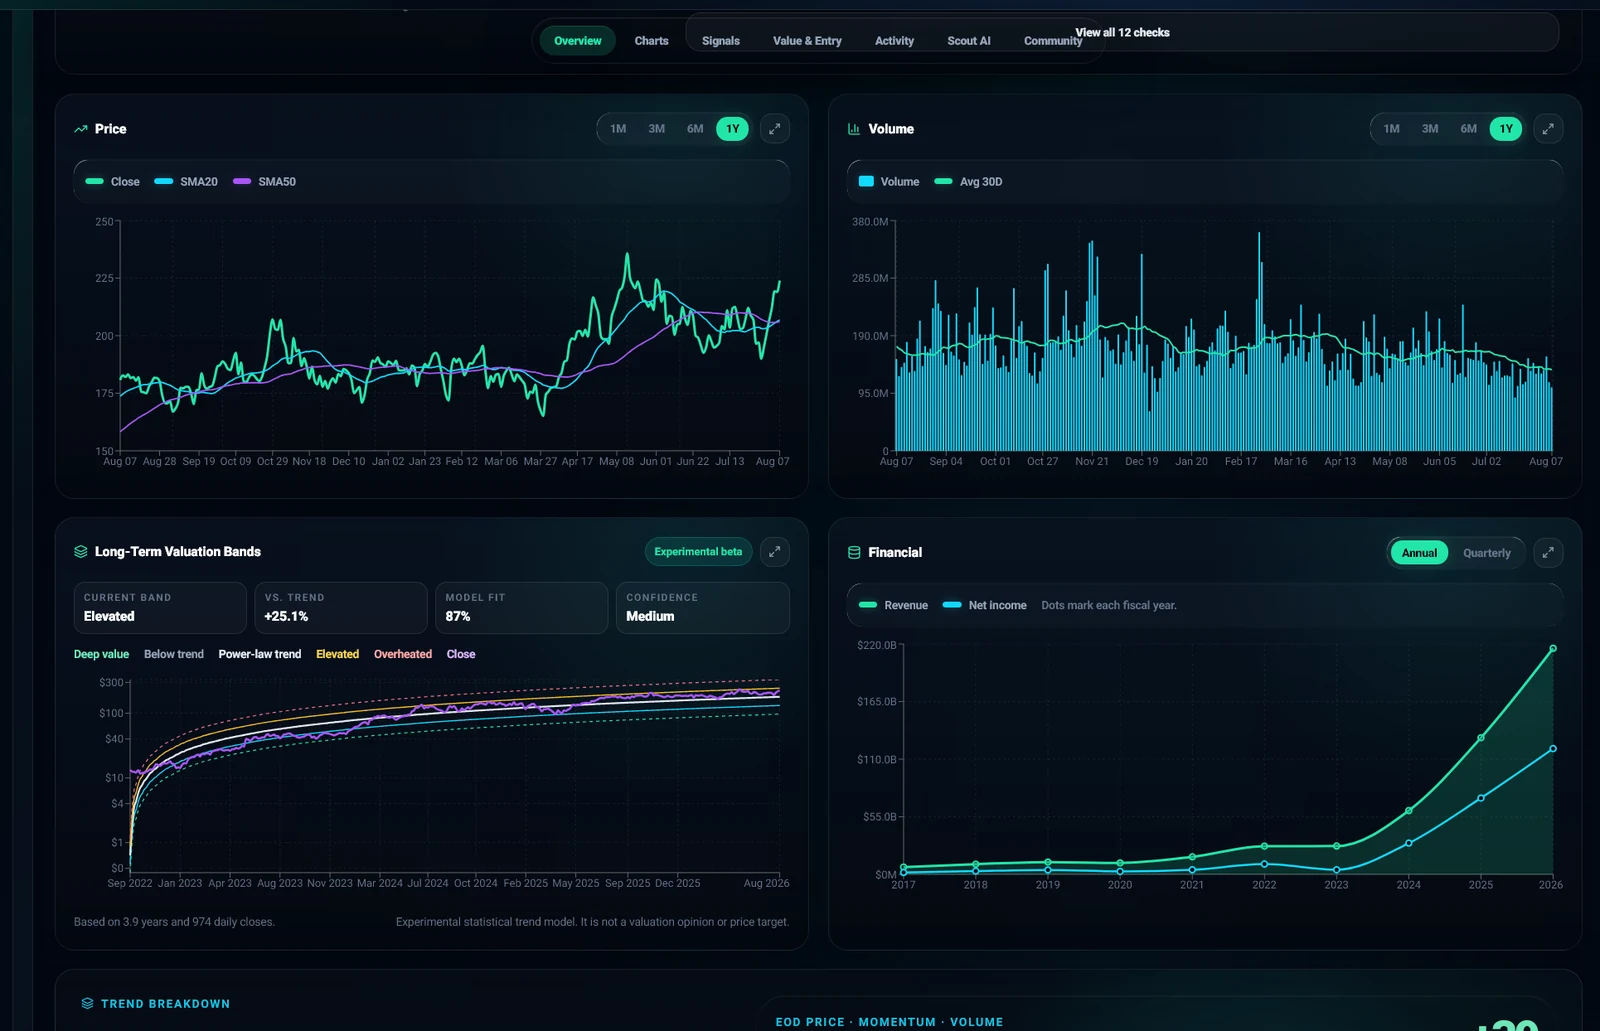Open the Scout AI tab
This screenshot has width=1600, height=1031.
point(969,41)
